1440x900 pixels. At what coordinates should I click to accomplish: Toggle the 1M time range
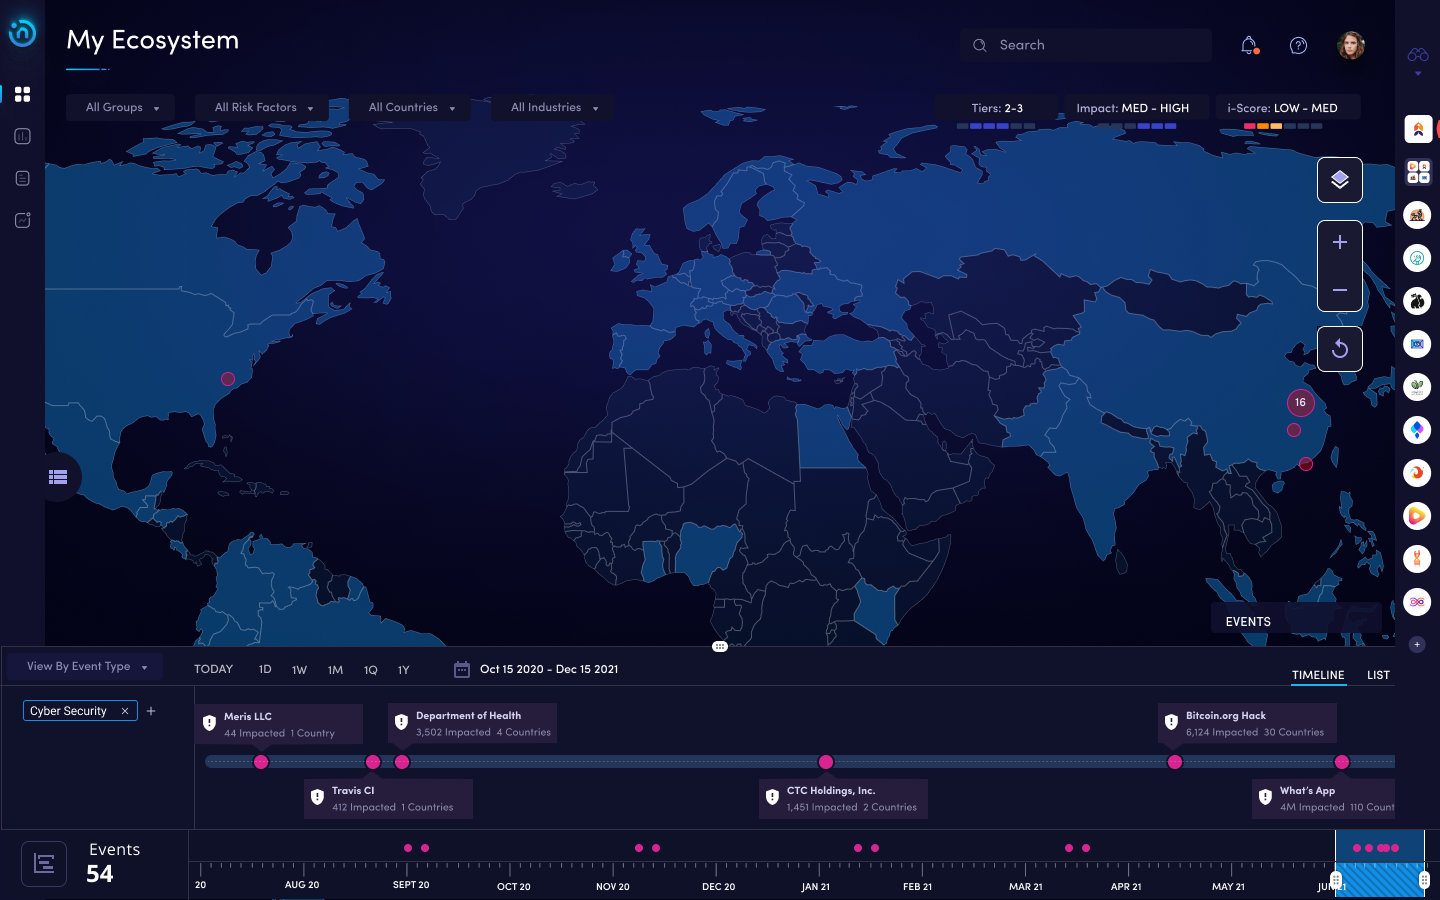pyautogui.click(x=335, y=670)
